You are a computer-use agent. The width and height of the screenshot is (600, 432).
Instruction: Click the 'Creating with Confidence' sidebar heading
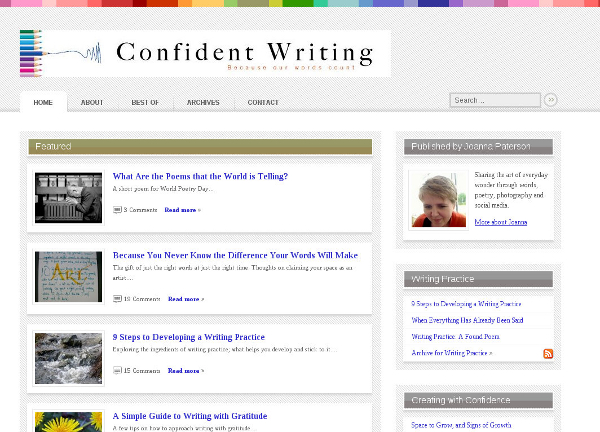point(478,400)
